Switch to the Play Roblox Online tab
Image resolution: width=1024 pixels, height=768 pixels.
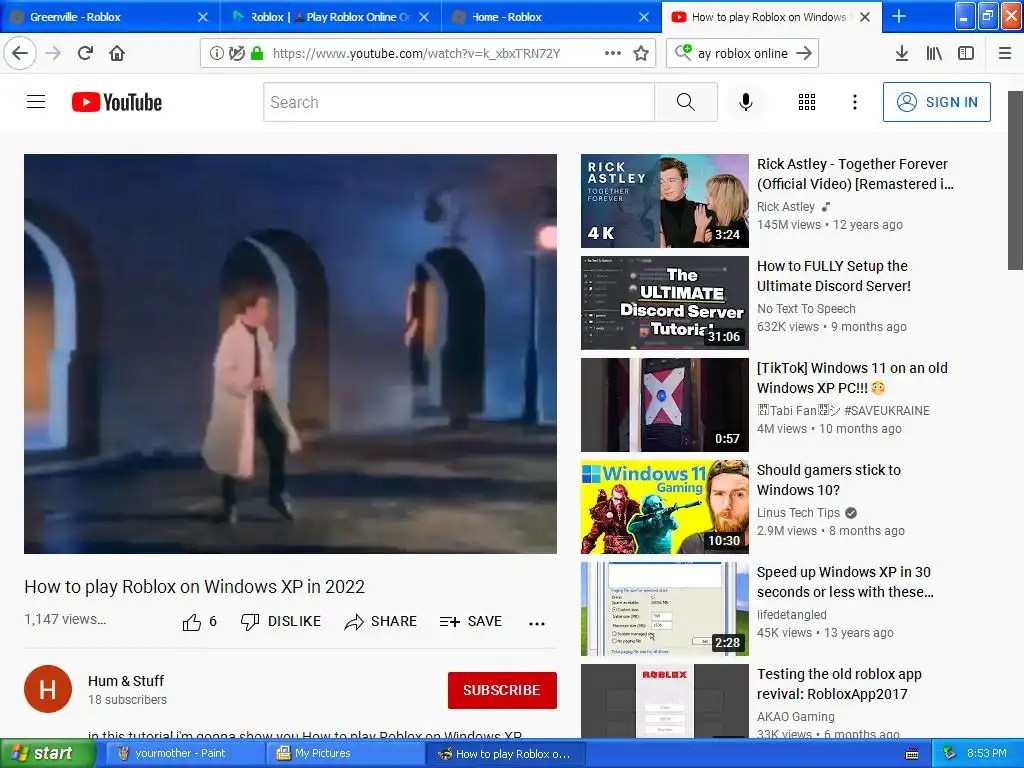click(x=329, y=17)
